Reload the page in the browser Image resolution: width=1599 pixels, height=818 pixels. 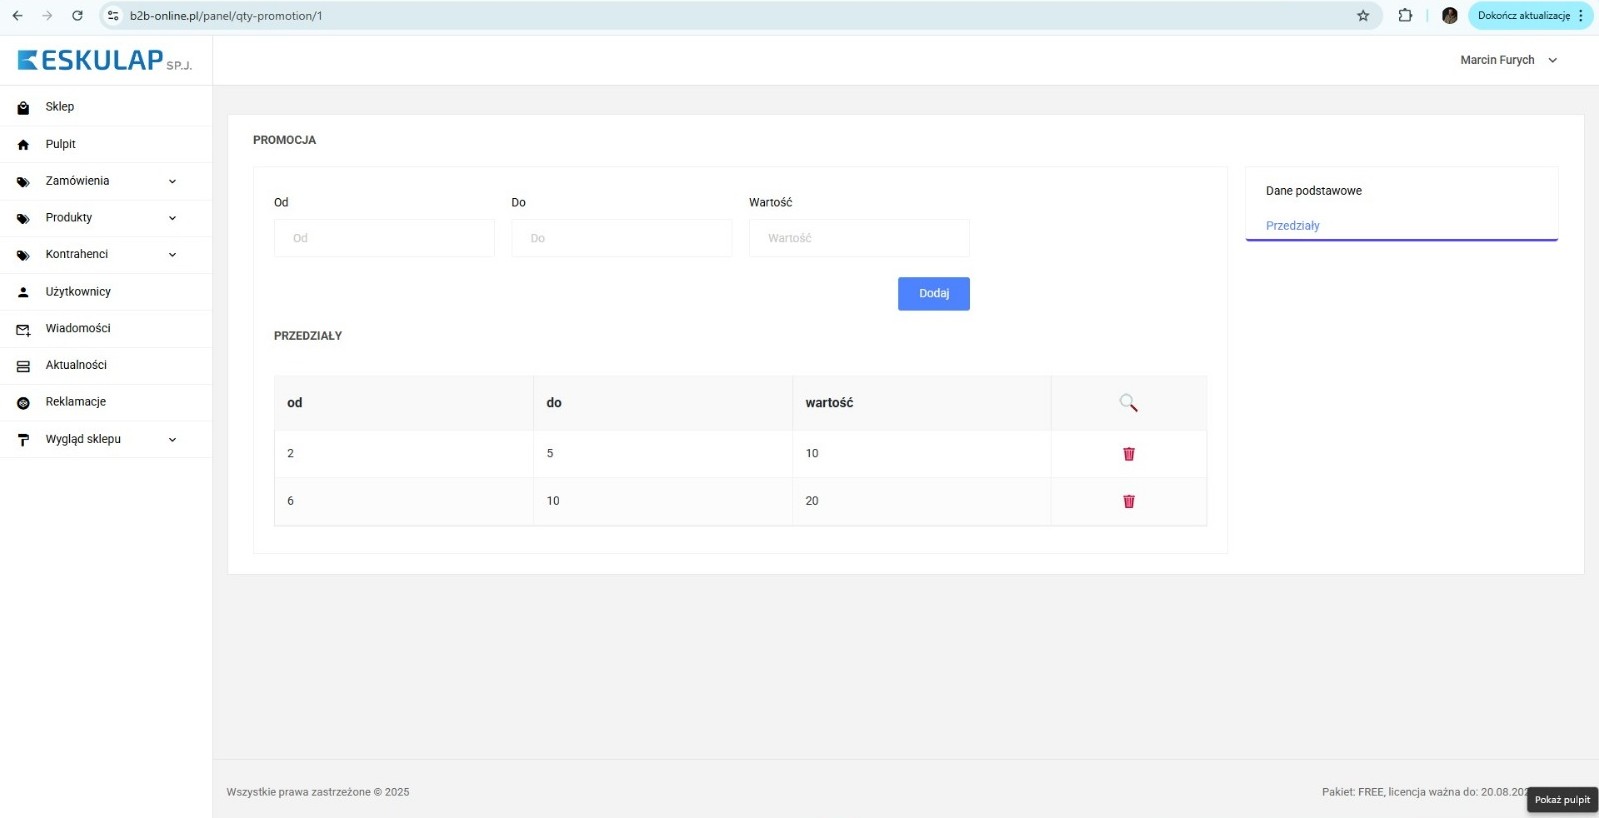pos(77,16)
